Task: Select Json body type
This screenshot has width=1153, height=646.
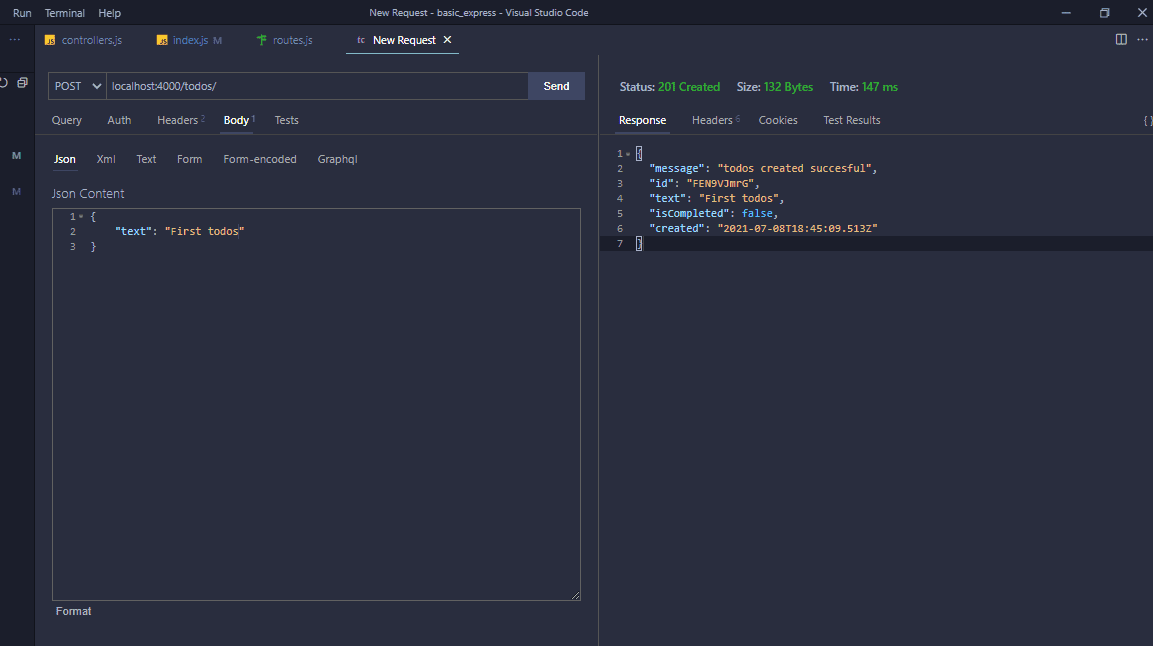Action: 65,159
